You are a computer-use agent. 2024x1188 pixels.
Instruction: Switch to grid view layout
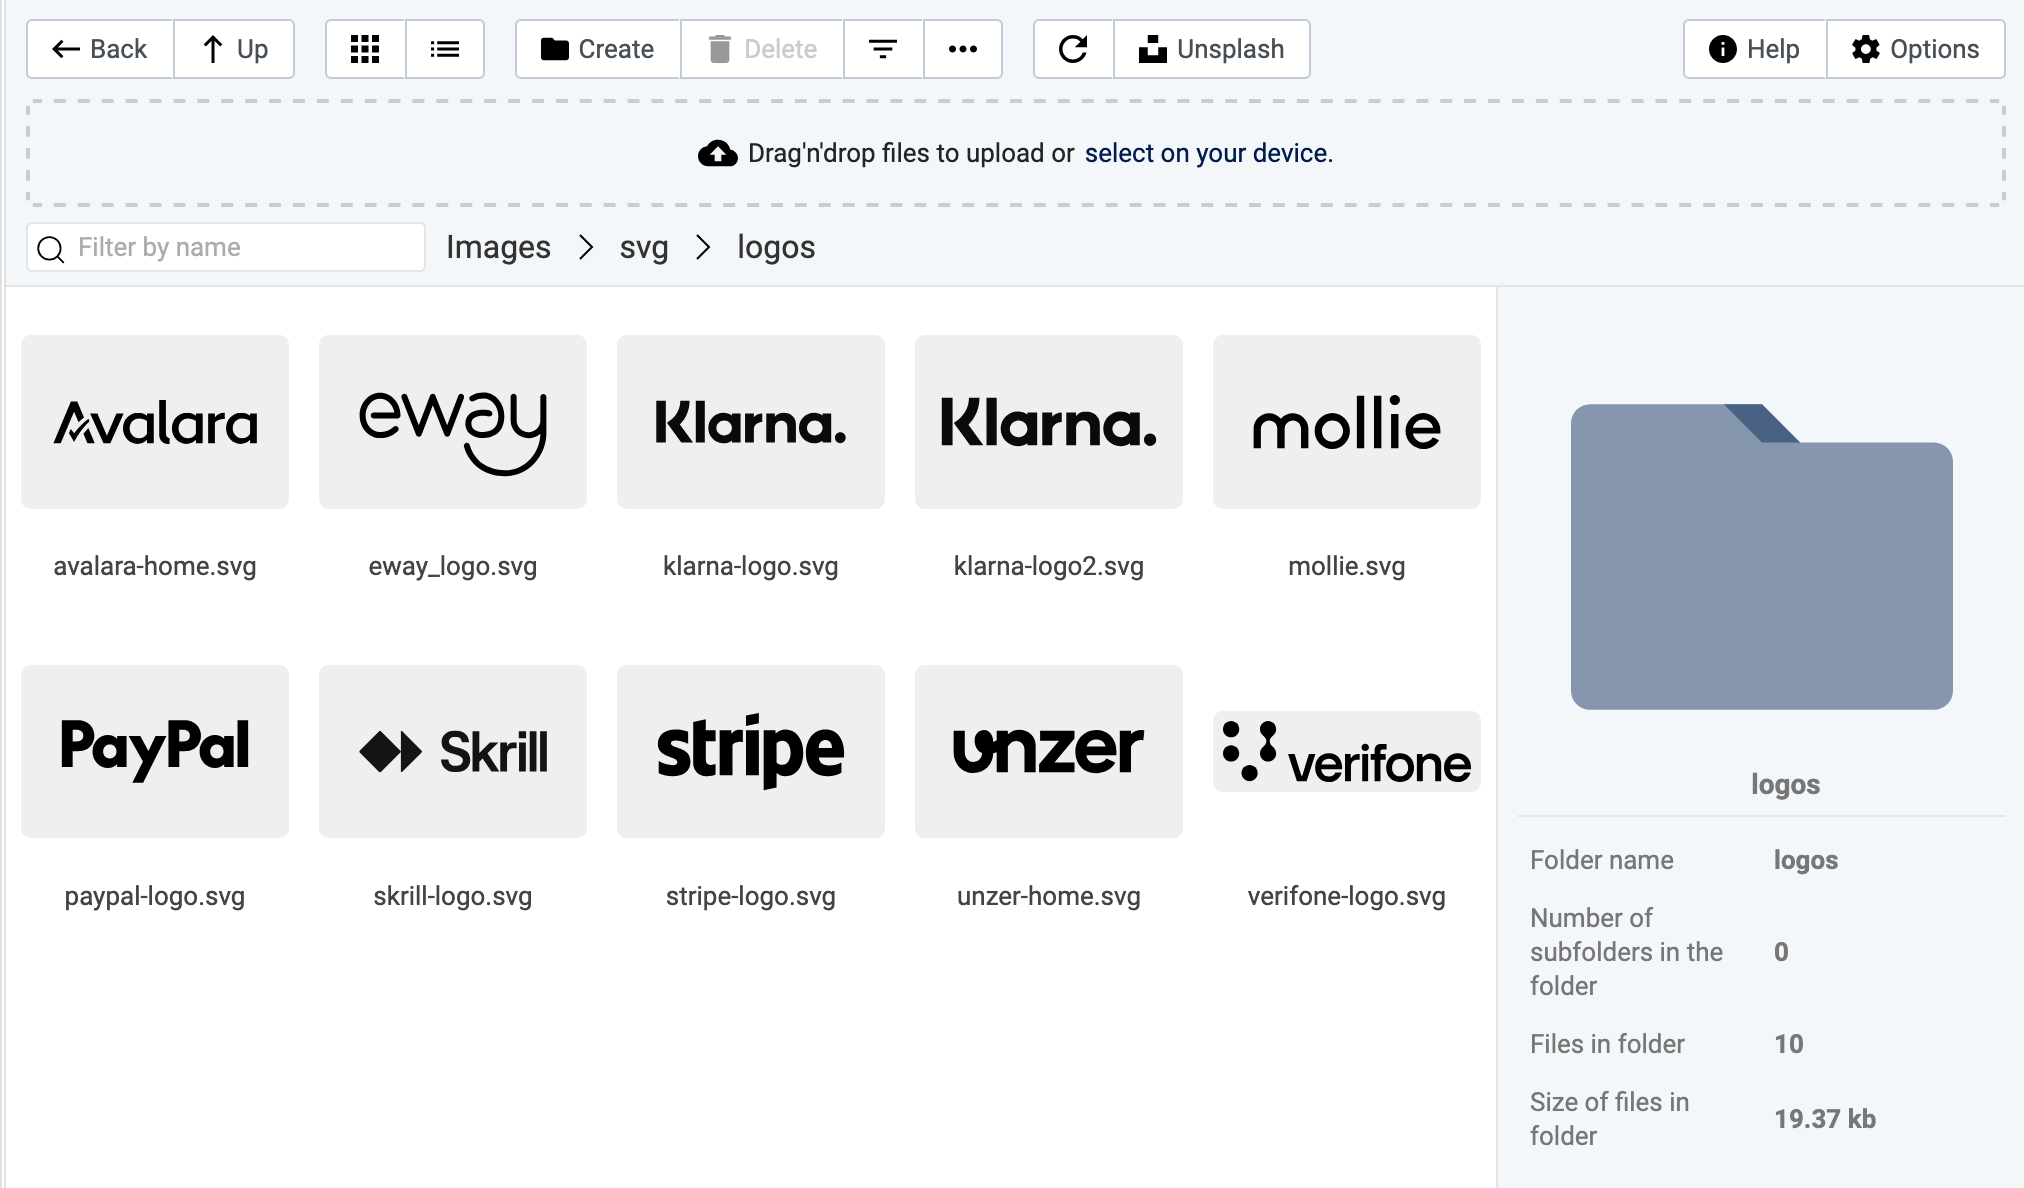coord(365,48)
